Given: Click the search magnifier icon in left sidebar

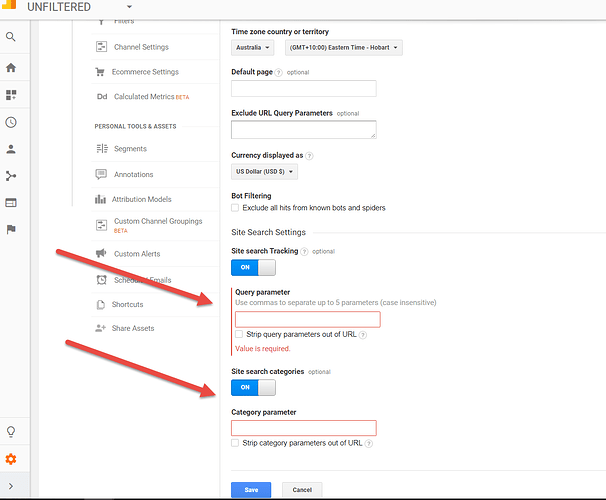Looking at the screenshot, I should click(11, 37).
